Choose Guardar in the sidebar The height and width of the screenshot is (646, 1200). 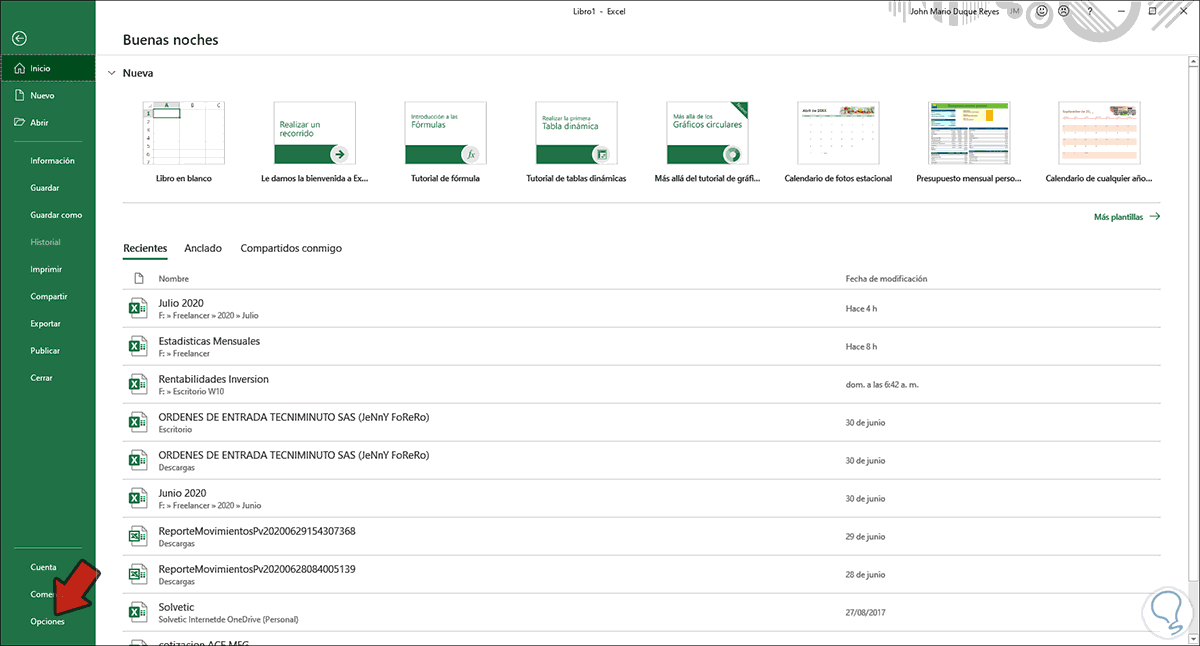click(45, 188)
